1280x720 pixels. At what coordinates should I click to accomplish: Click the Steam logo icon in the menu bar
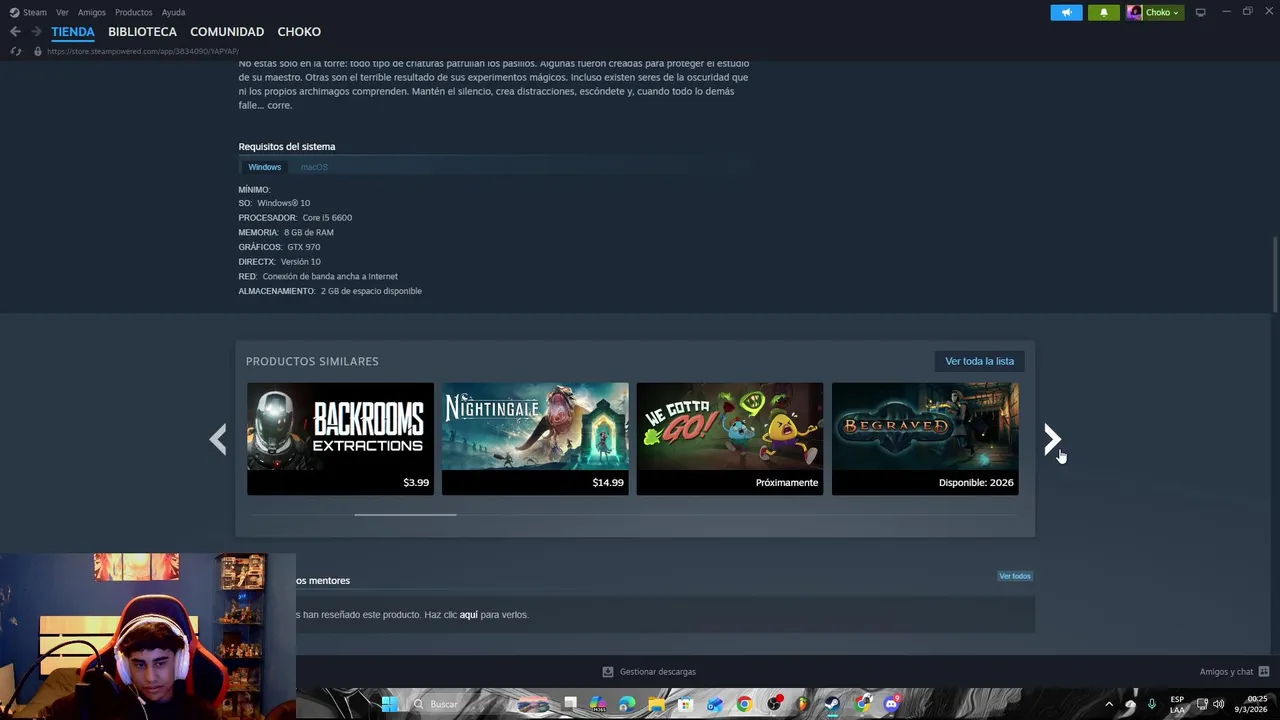click(x=14, y=12)
